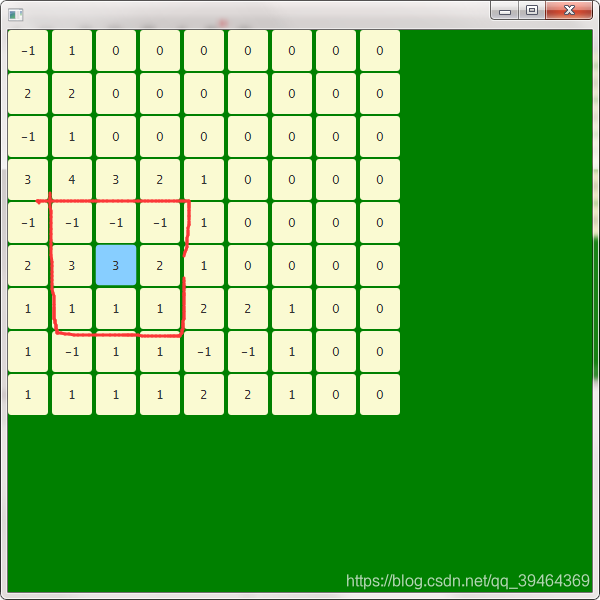Click the 3 cell left of the 4
600x600 pixels.
point(28,179)
